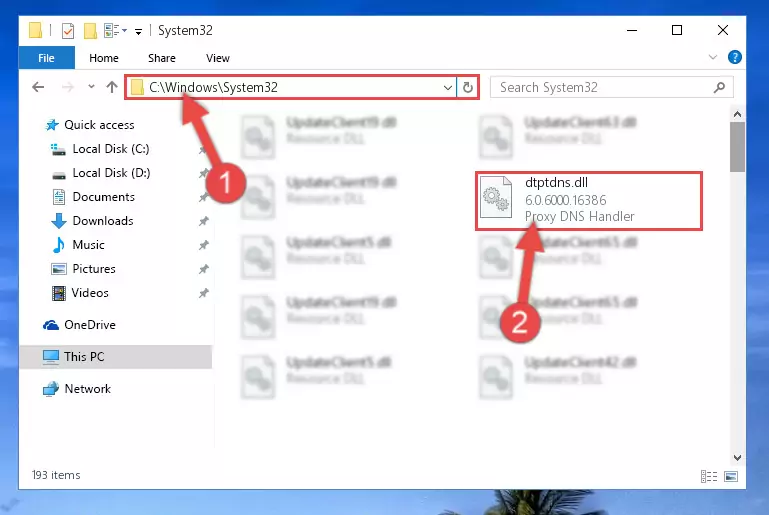Click the pin icon next to Downloads
The height and width of the screenshot is (515, 769).
pos(204,221)
